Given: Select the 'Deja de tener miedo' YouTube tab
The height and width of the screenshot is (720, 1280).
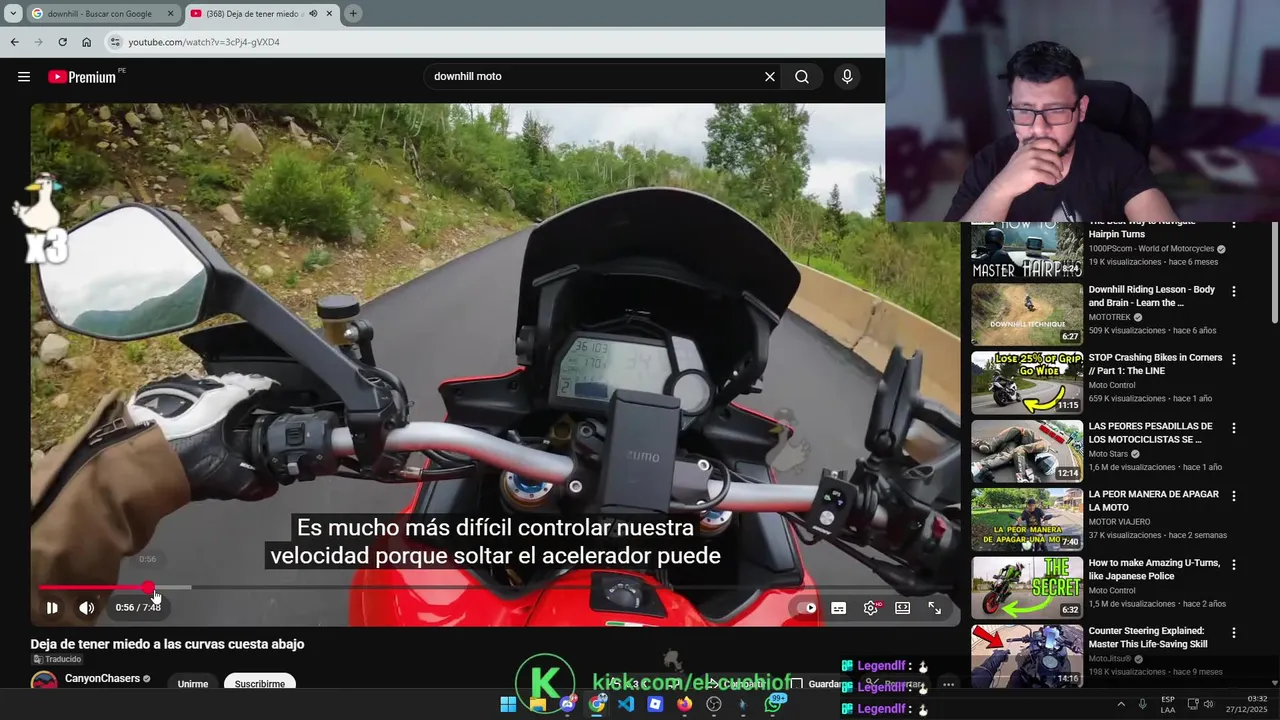Looking at the screenshot, I should click(x=253, y=14).
